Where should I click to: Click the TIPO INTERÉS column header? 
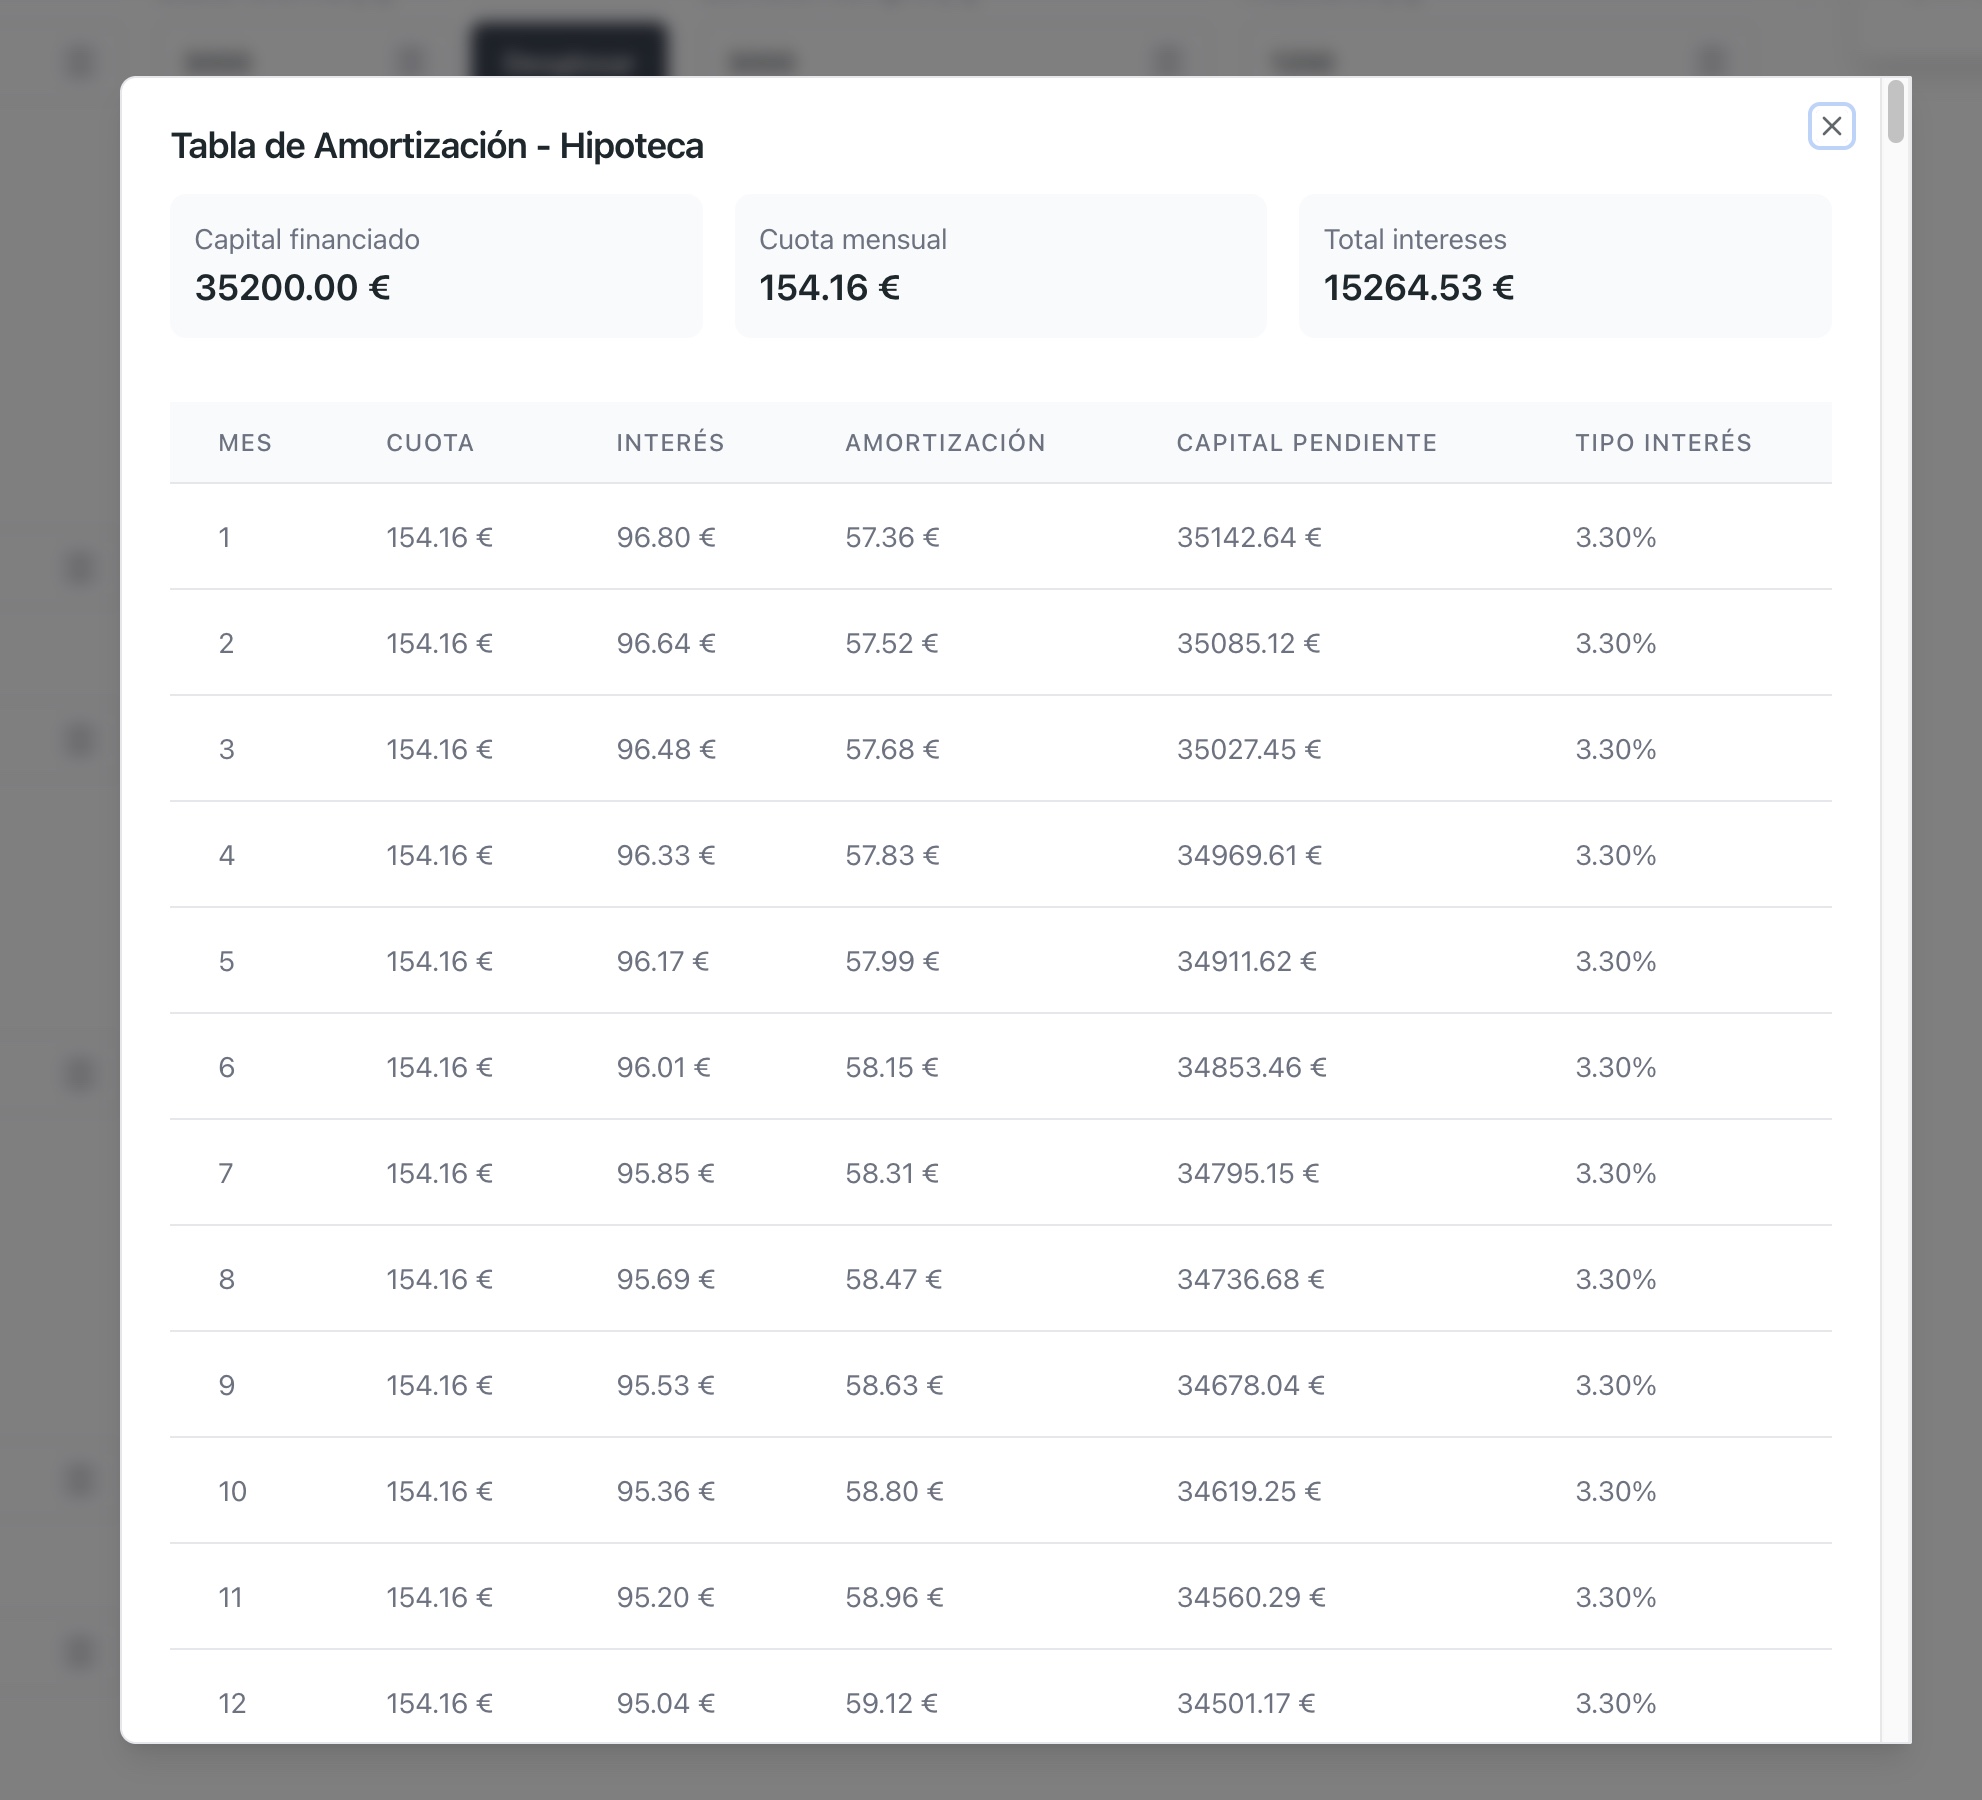1663,443
